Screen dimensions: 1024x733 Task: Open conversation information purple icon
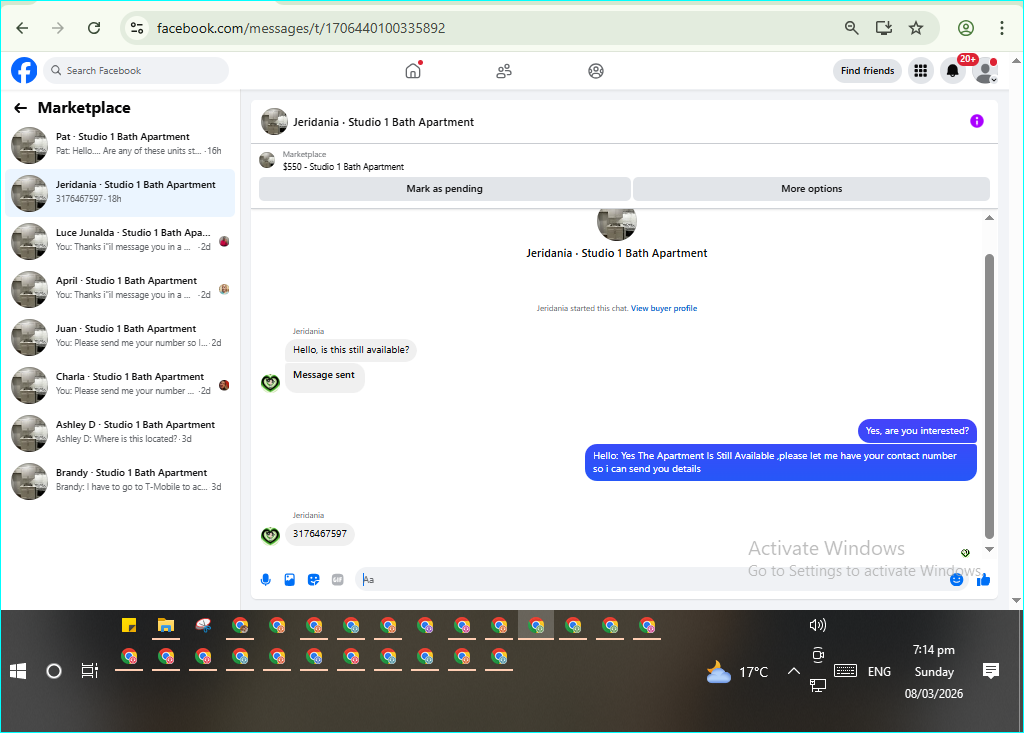(x=976, y=121)
